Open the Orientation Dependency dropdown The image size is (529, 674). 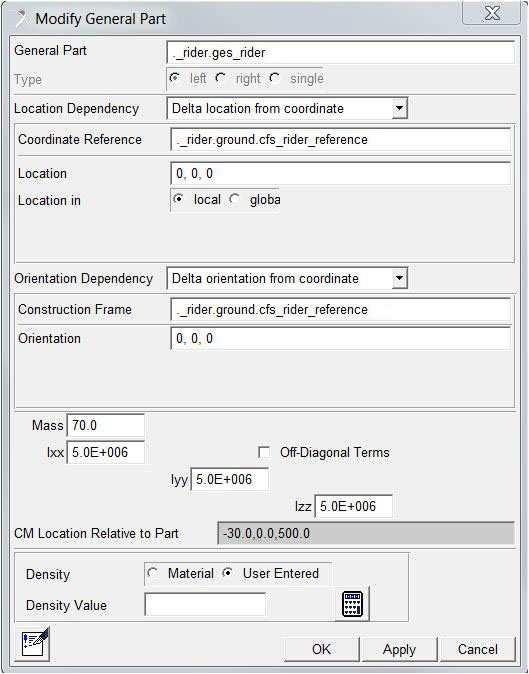coord(400,278)
